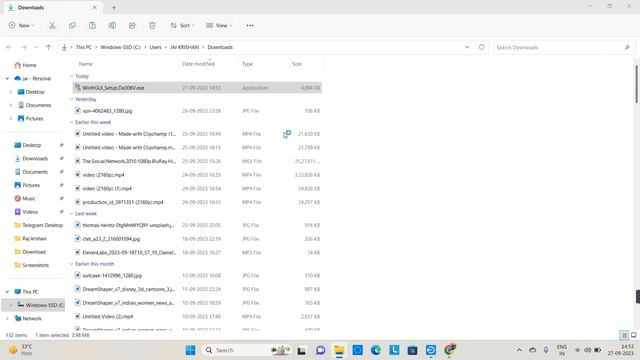The height and width of the screenshot is (360, 640).
Task: Click the Copy toolbar icon
Action: (x=72, y=25)
